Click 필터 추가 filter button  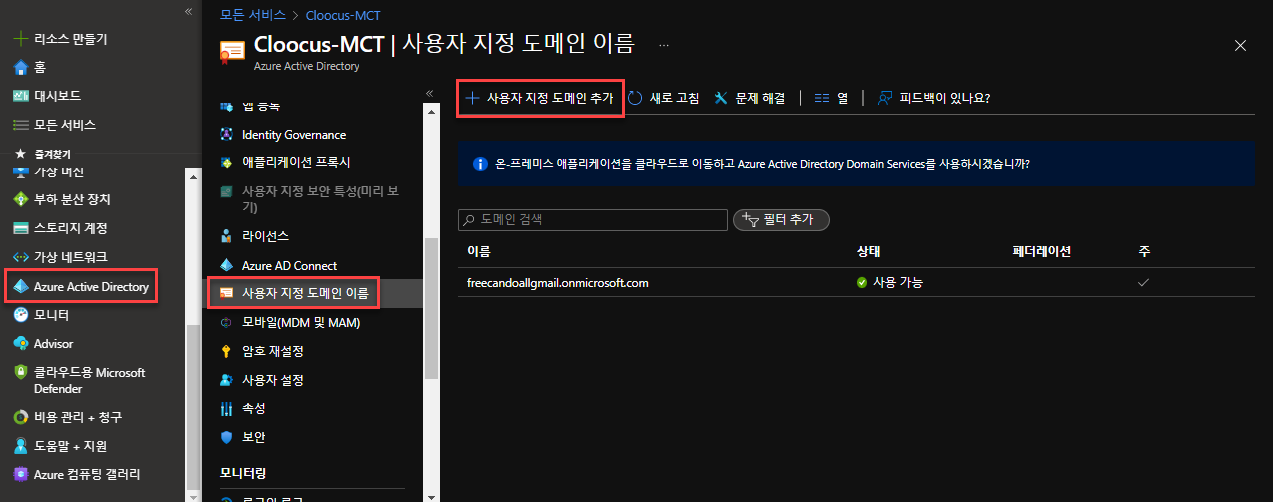782,219
